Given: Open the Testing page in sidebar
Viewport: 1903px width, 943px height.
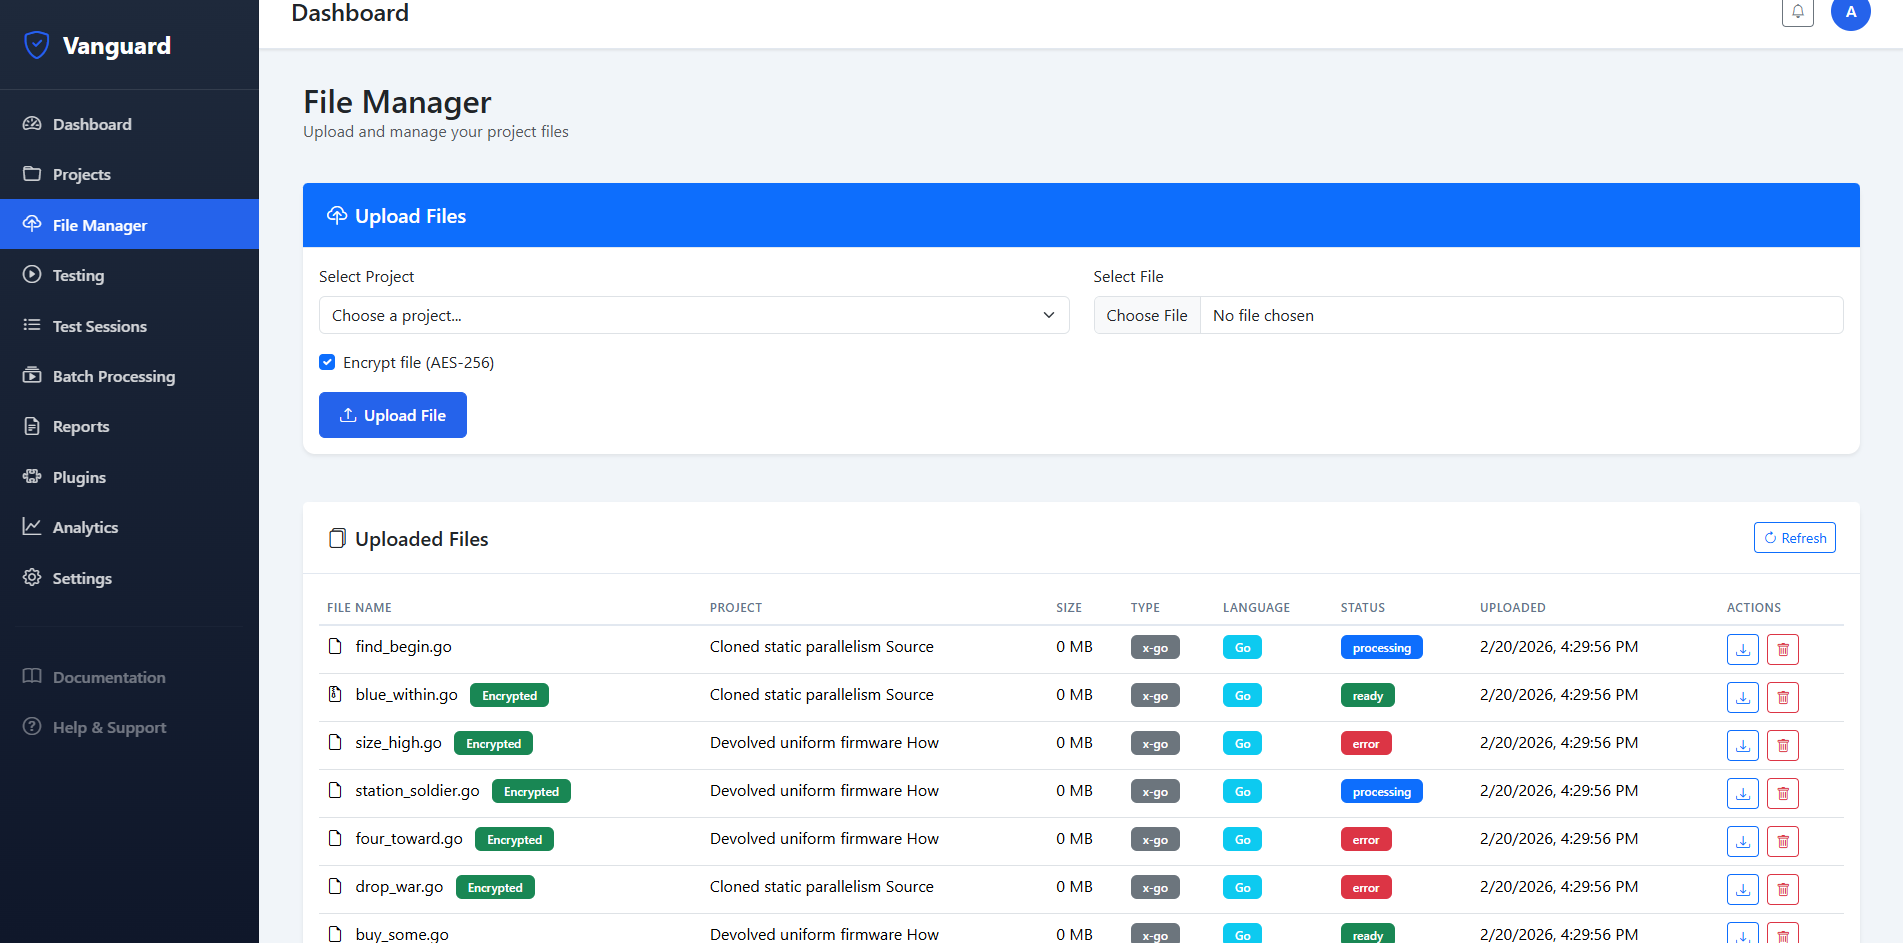Looking at the screenshot, I should coord(78,275).
